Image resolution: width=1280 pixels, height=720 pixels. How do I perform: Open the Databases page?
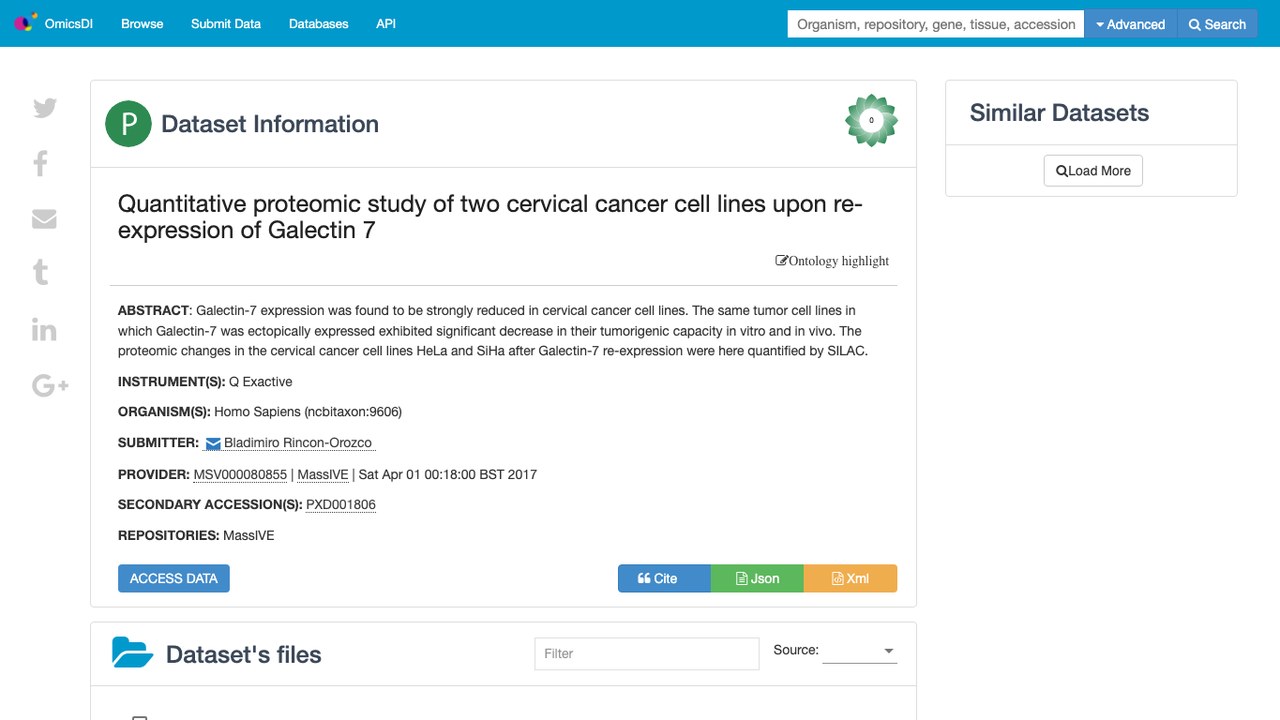click(x=319, y=24)
